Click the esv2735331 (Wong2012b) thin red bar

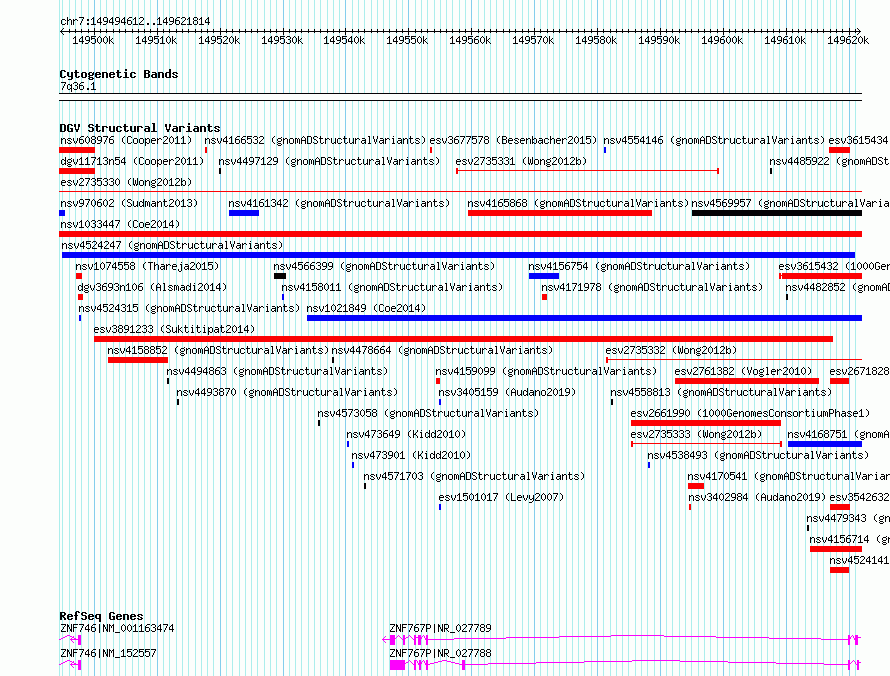coord(587,171)
